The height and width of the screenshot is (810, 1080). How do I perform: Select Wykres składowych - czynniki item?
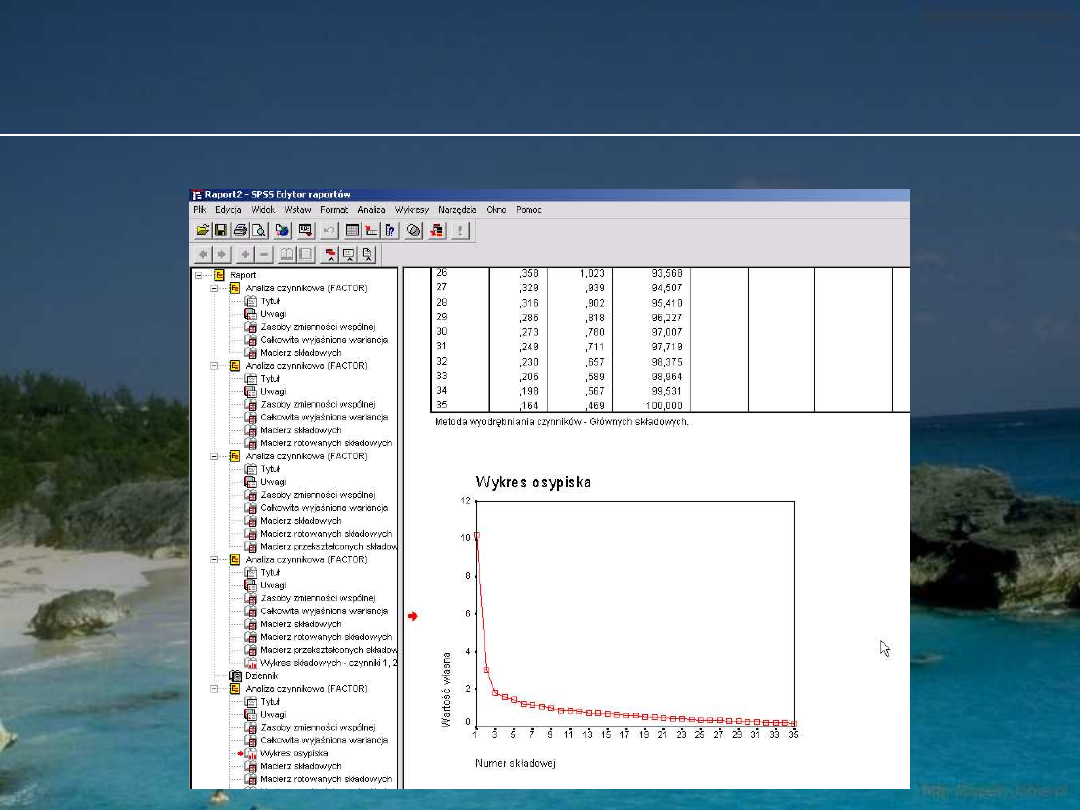pyautogui.click(x=328, y=663)
